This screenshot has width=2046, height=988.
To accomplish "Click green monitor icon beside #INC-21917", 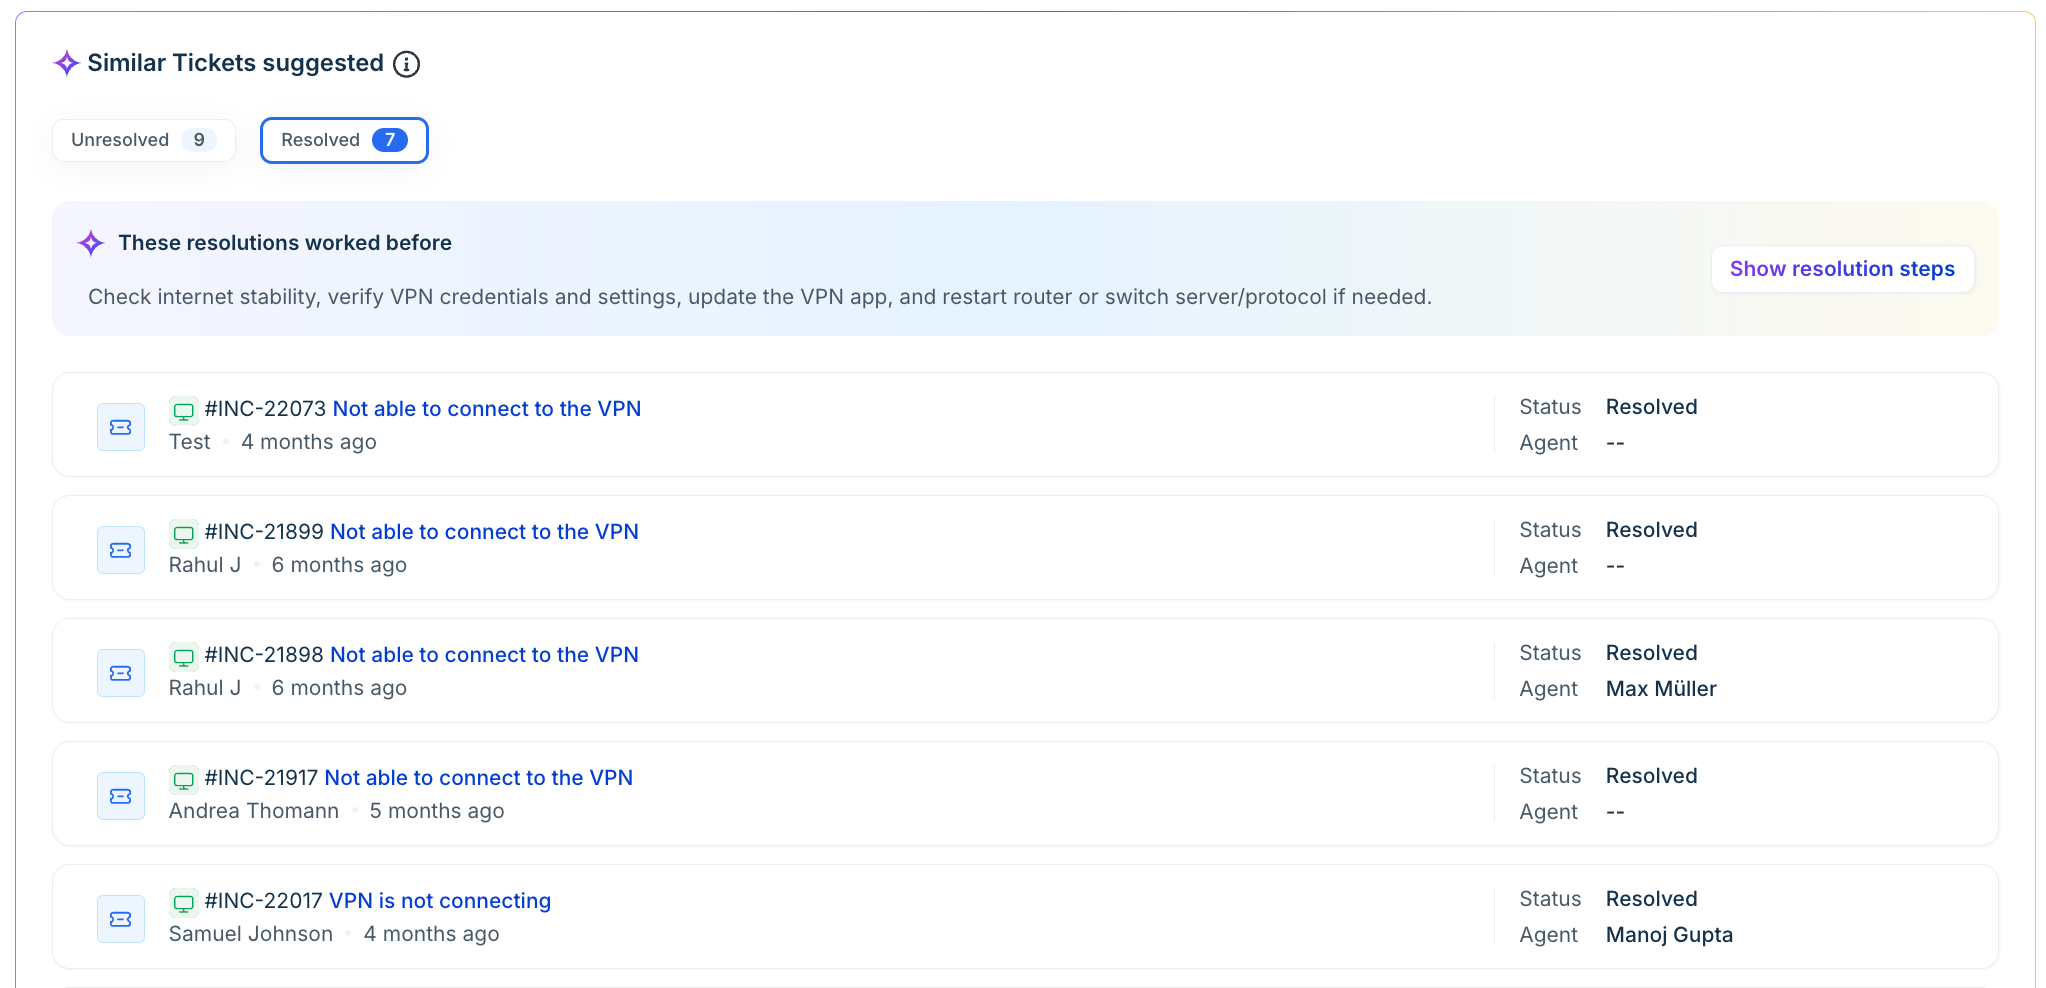I will (x=184, y=779).
